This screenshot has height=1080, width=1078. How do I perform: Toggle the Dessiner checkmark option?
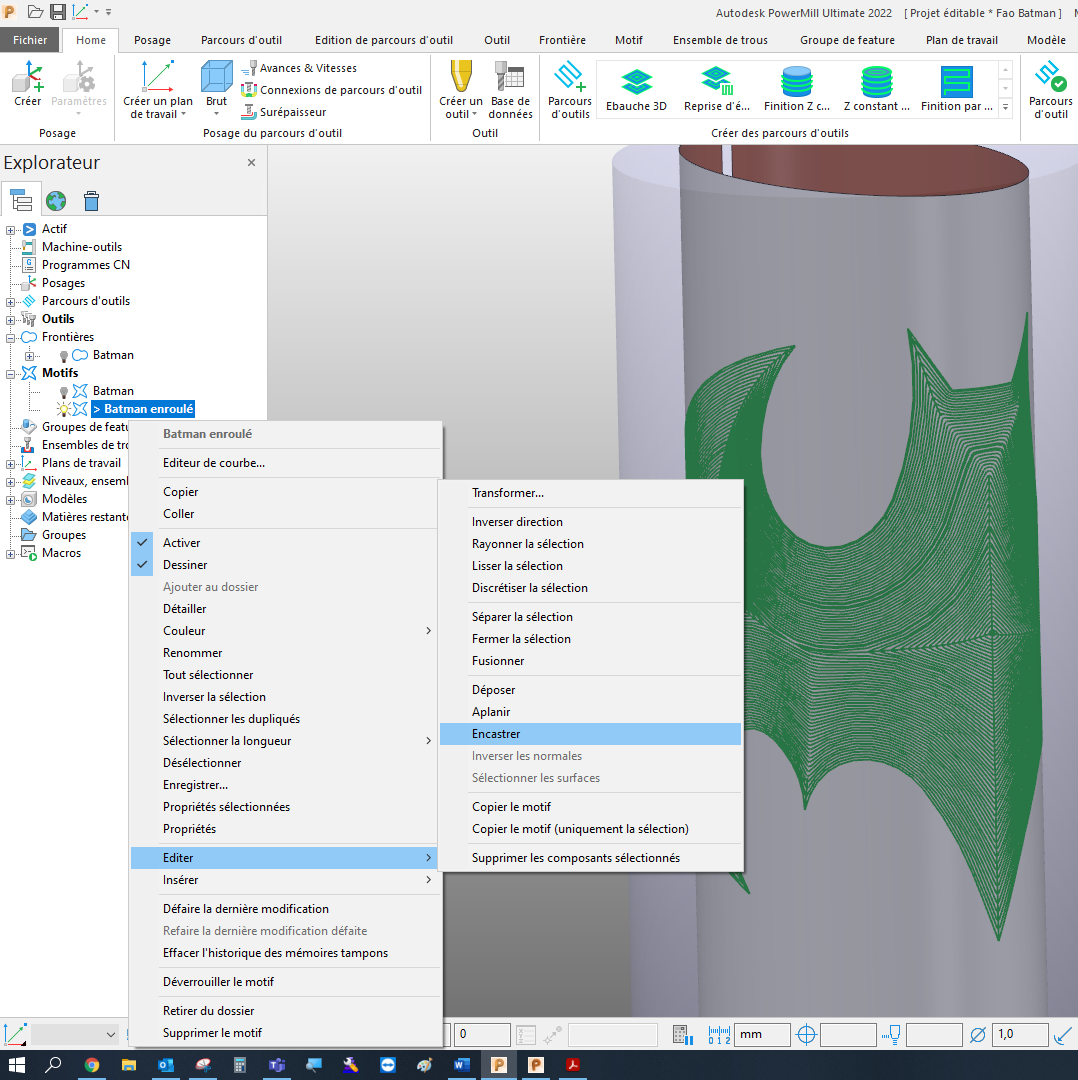(x=185, y=565)
